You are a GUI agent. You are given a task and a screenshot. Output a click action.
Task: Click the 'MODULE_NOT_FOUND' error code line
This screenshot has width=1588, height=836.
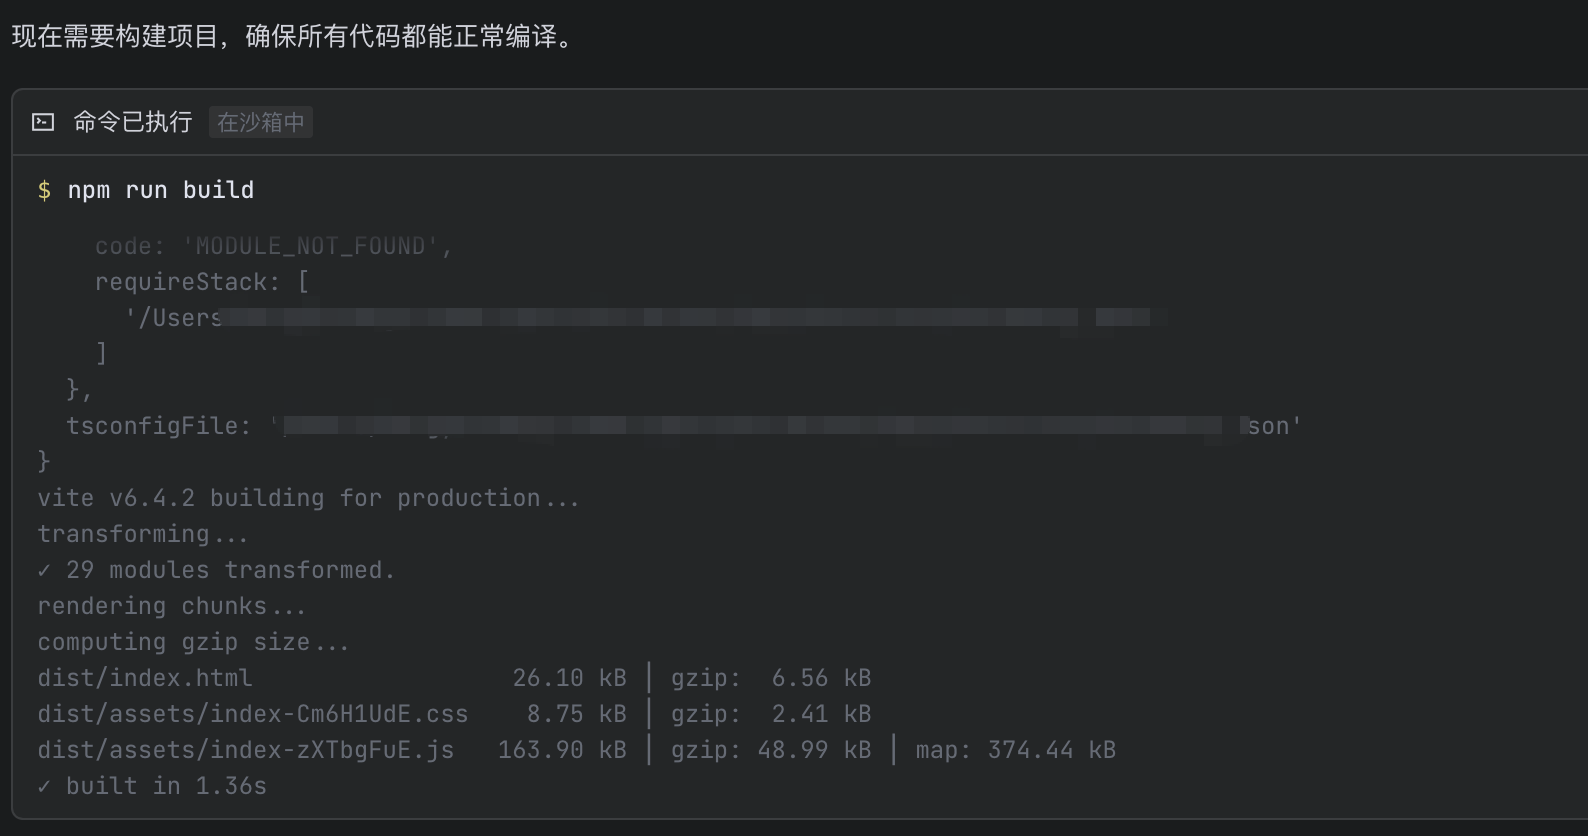click(274, 246)
